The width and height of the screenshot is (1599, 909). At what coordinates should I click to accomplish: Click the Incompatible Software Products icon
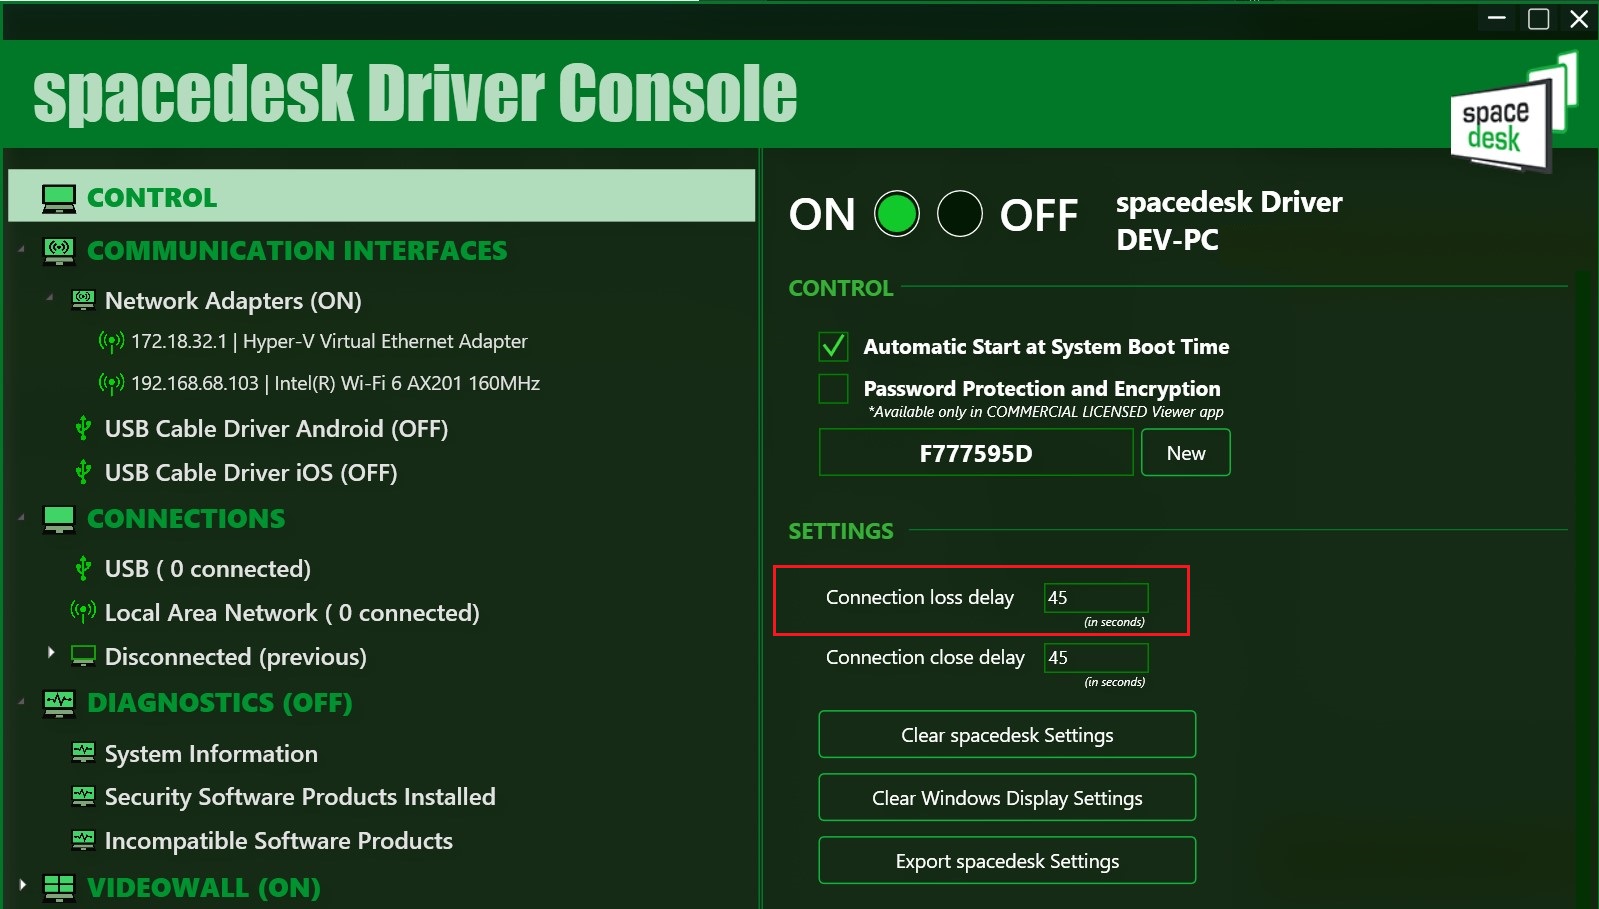tap(84, 840)
